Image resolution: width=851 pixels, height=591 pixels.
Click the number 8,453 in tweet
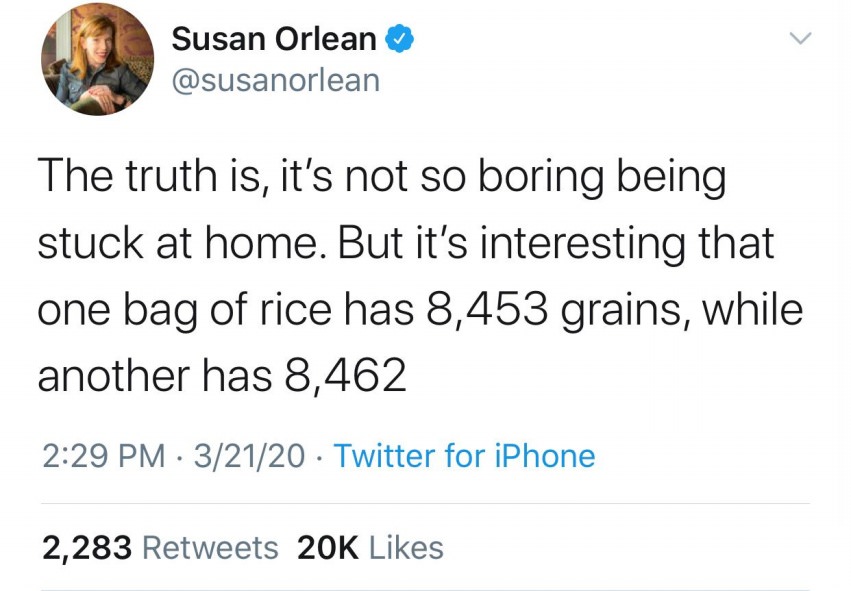pos(487,310)
